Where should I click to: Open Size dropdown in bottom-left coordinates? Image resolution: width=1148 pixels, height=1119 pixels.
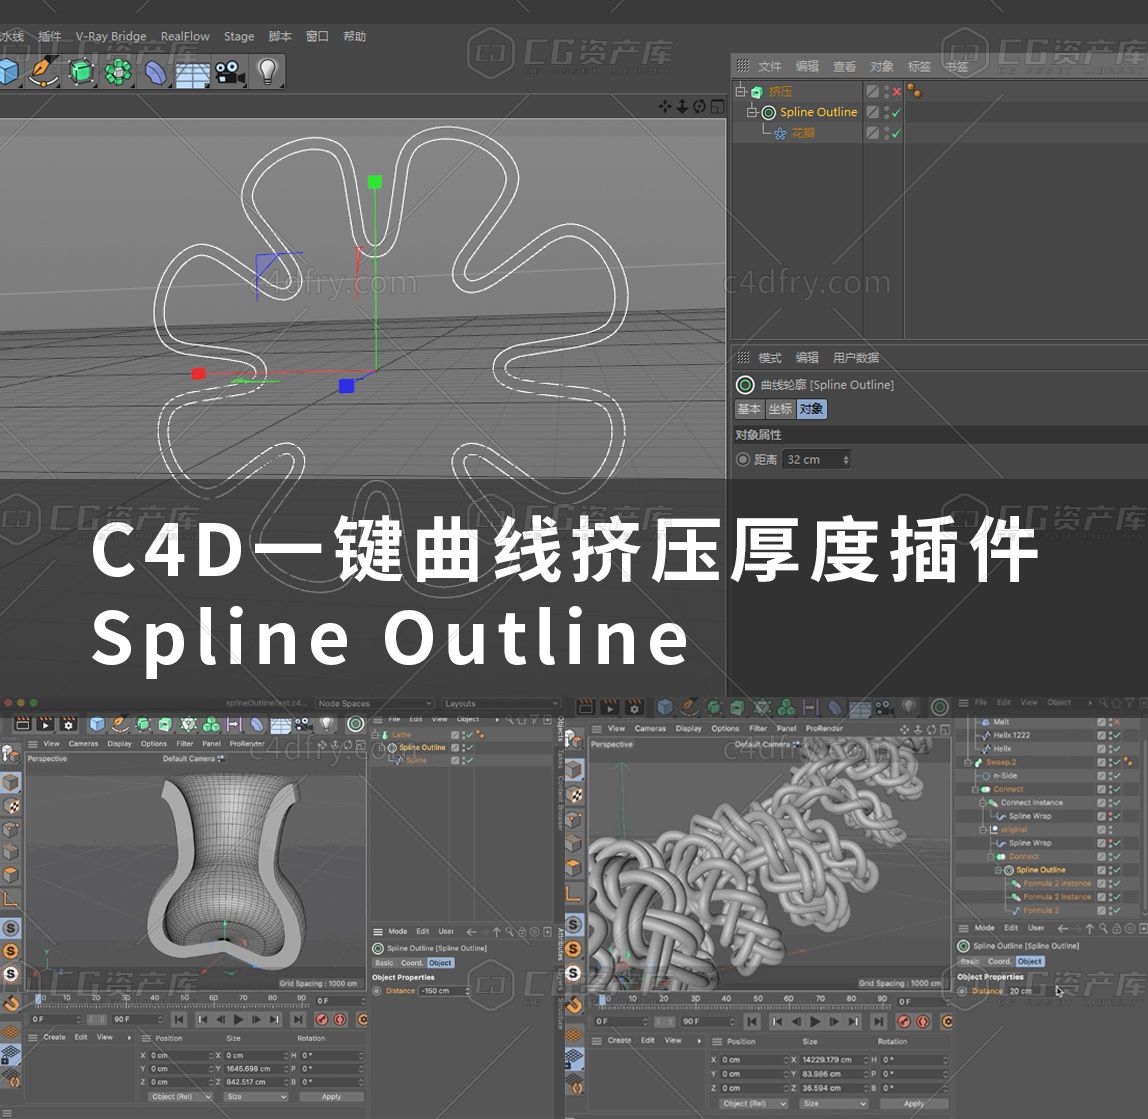click(254, 1096)
